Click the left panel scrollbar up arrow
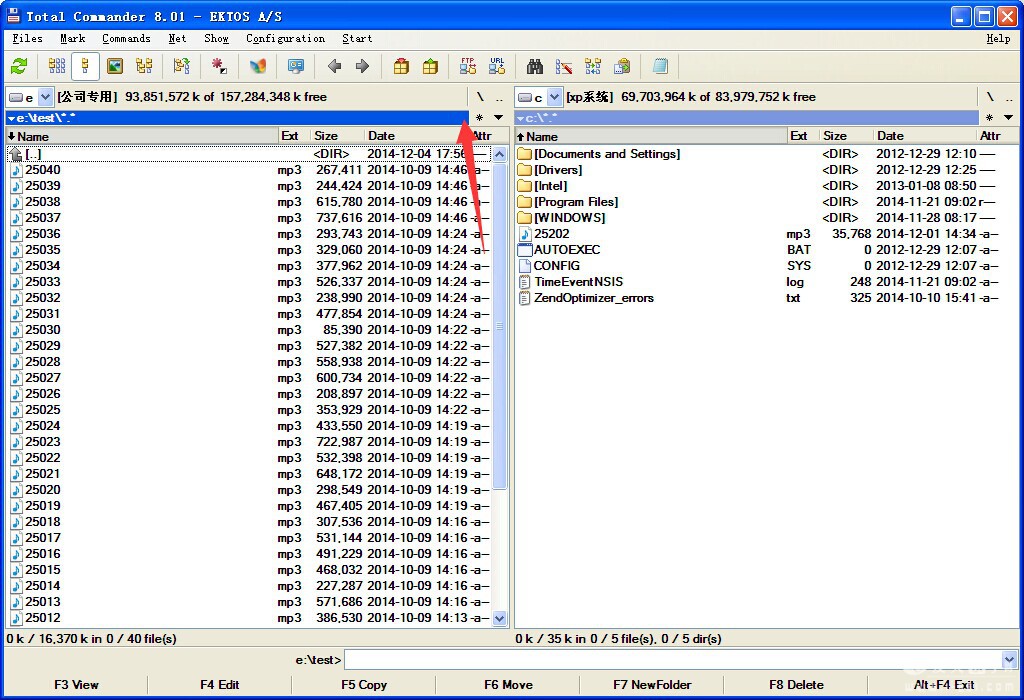This screenshot has width=1024, height=700. (500, 155)
